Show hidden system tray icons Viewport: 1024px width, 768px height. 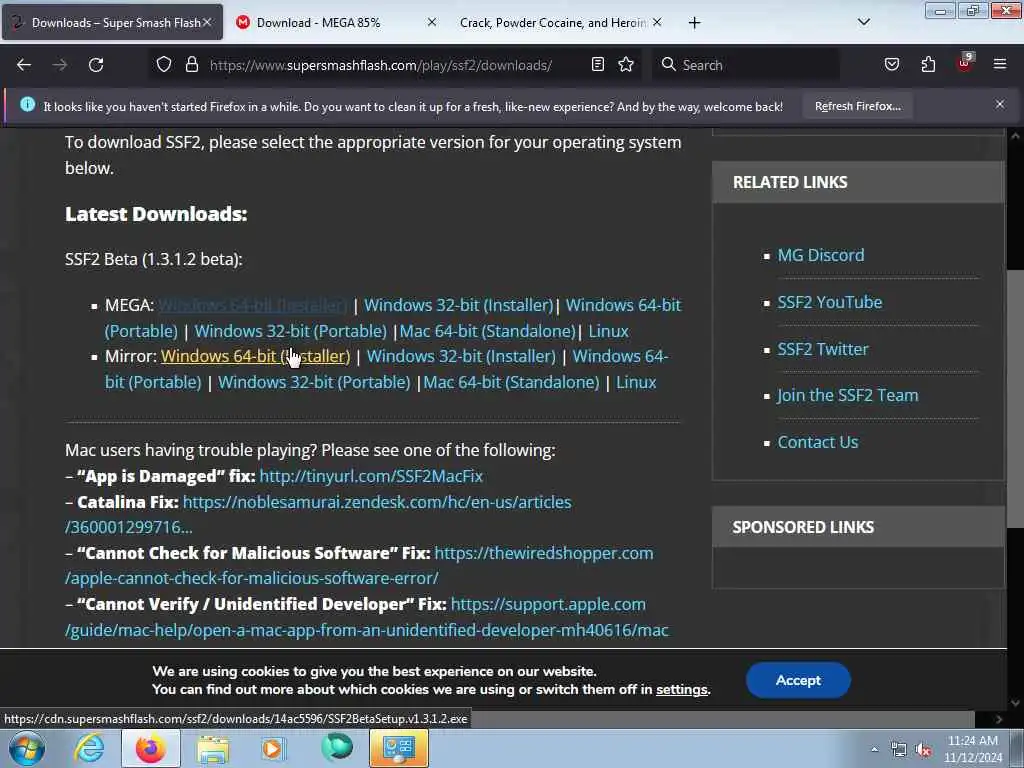pos(874,750)
